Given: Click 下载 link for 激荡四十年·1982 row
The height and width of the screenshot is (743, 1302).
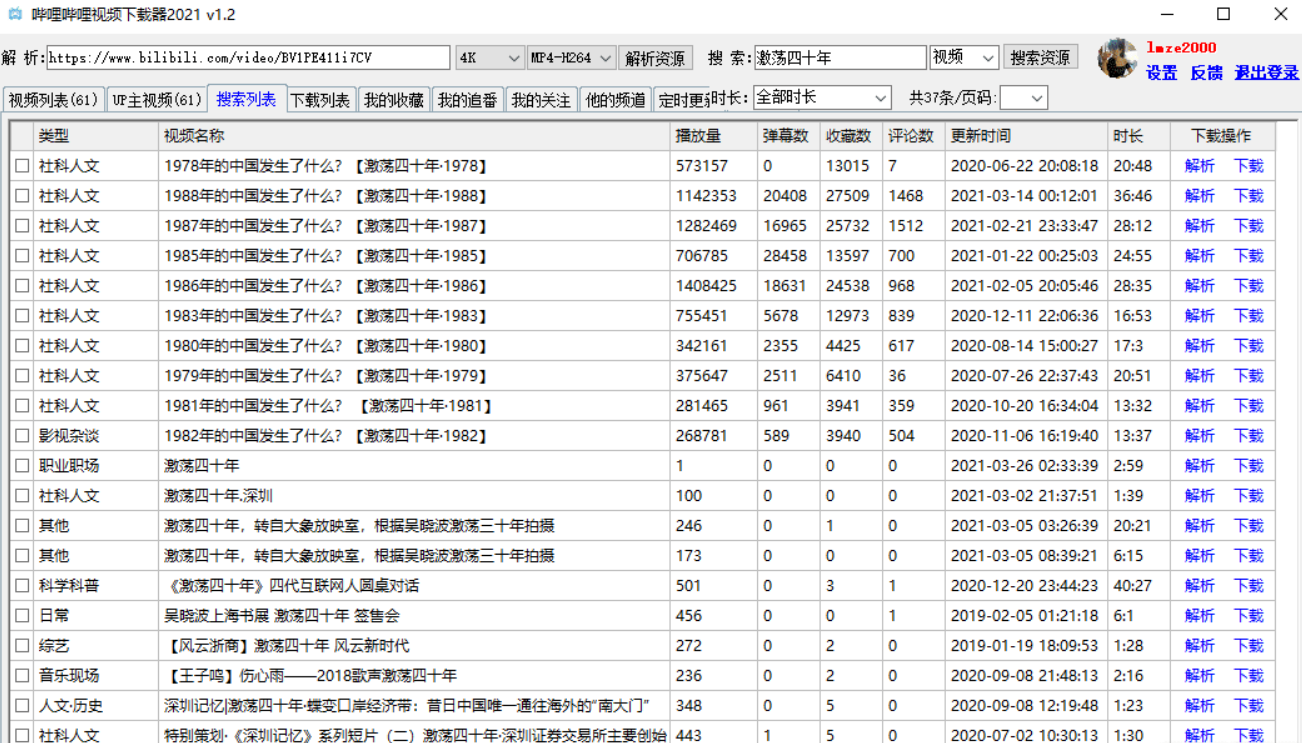Looking at the screenshot, I should pos(1249,436).
